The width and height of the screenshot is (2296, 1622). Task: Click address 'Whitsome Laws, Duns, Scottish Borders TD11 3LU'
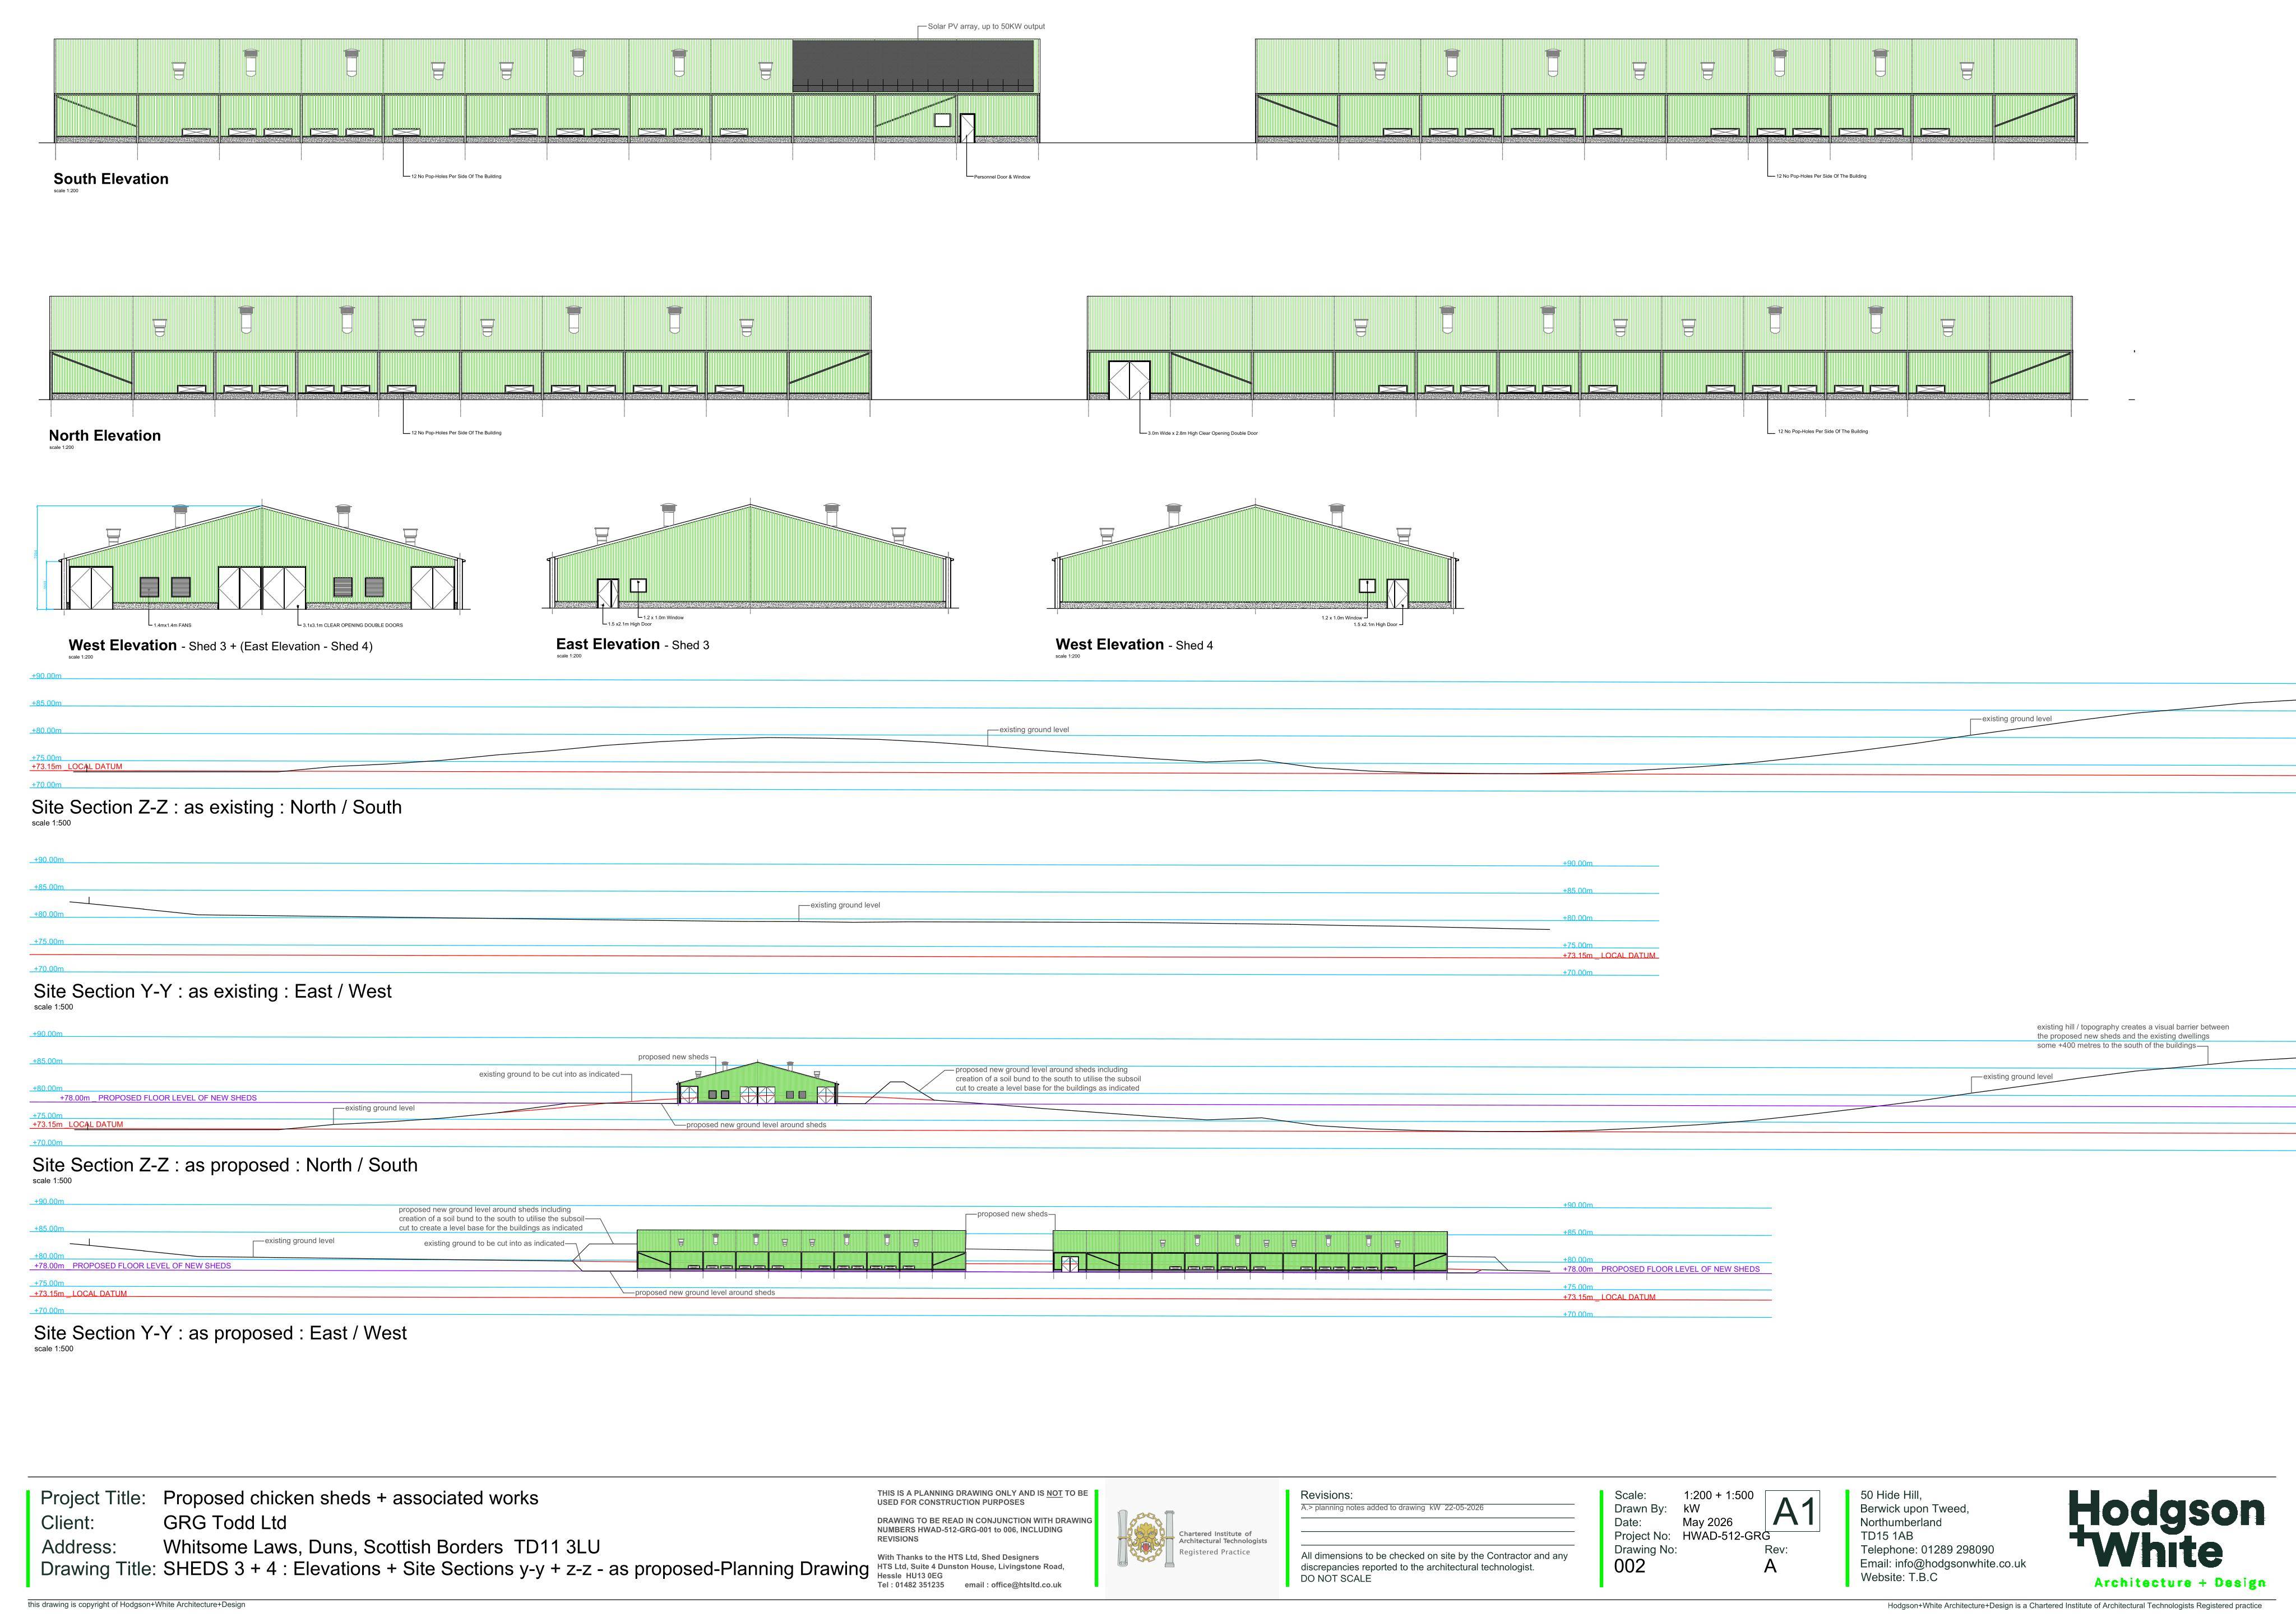pos(382,1547)
